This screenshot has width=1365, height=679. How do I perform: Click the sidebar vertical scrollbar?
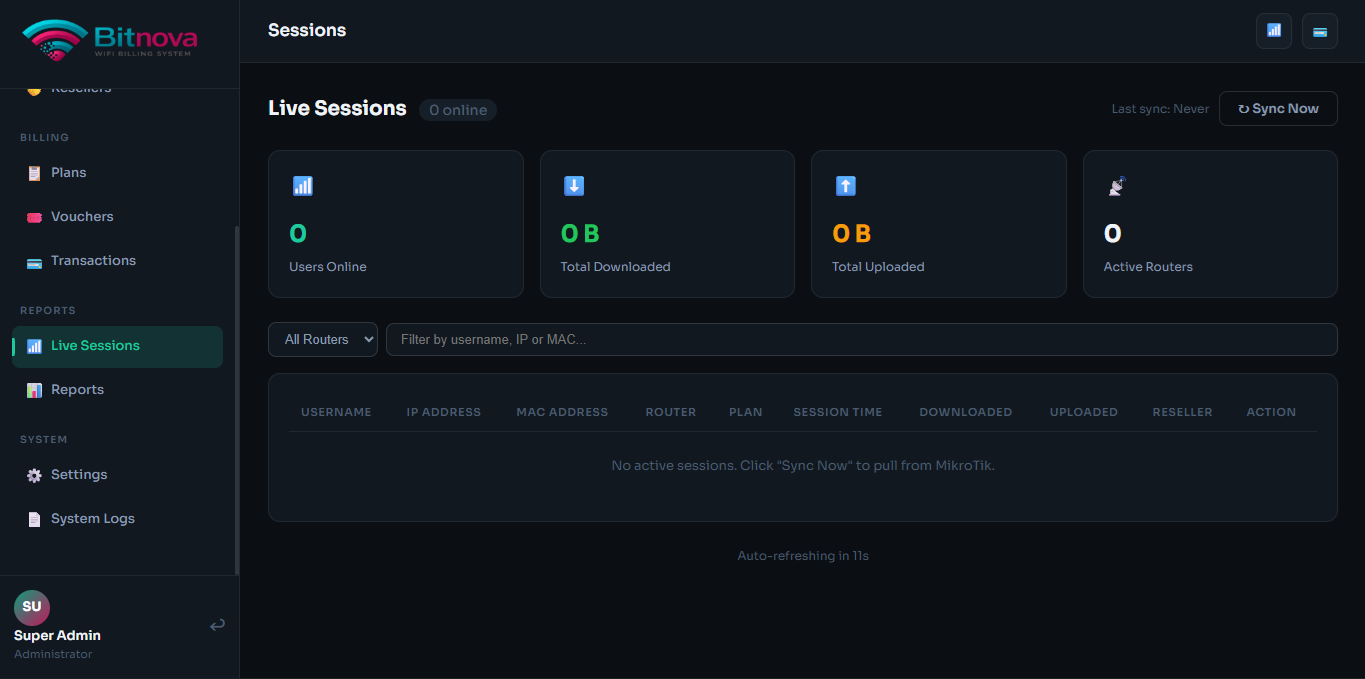[x=236, y=400]
